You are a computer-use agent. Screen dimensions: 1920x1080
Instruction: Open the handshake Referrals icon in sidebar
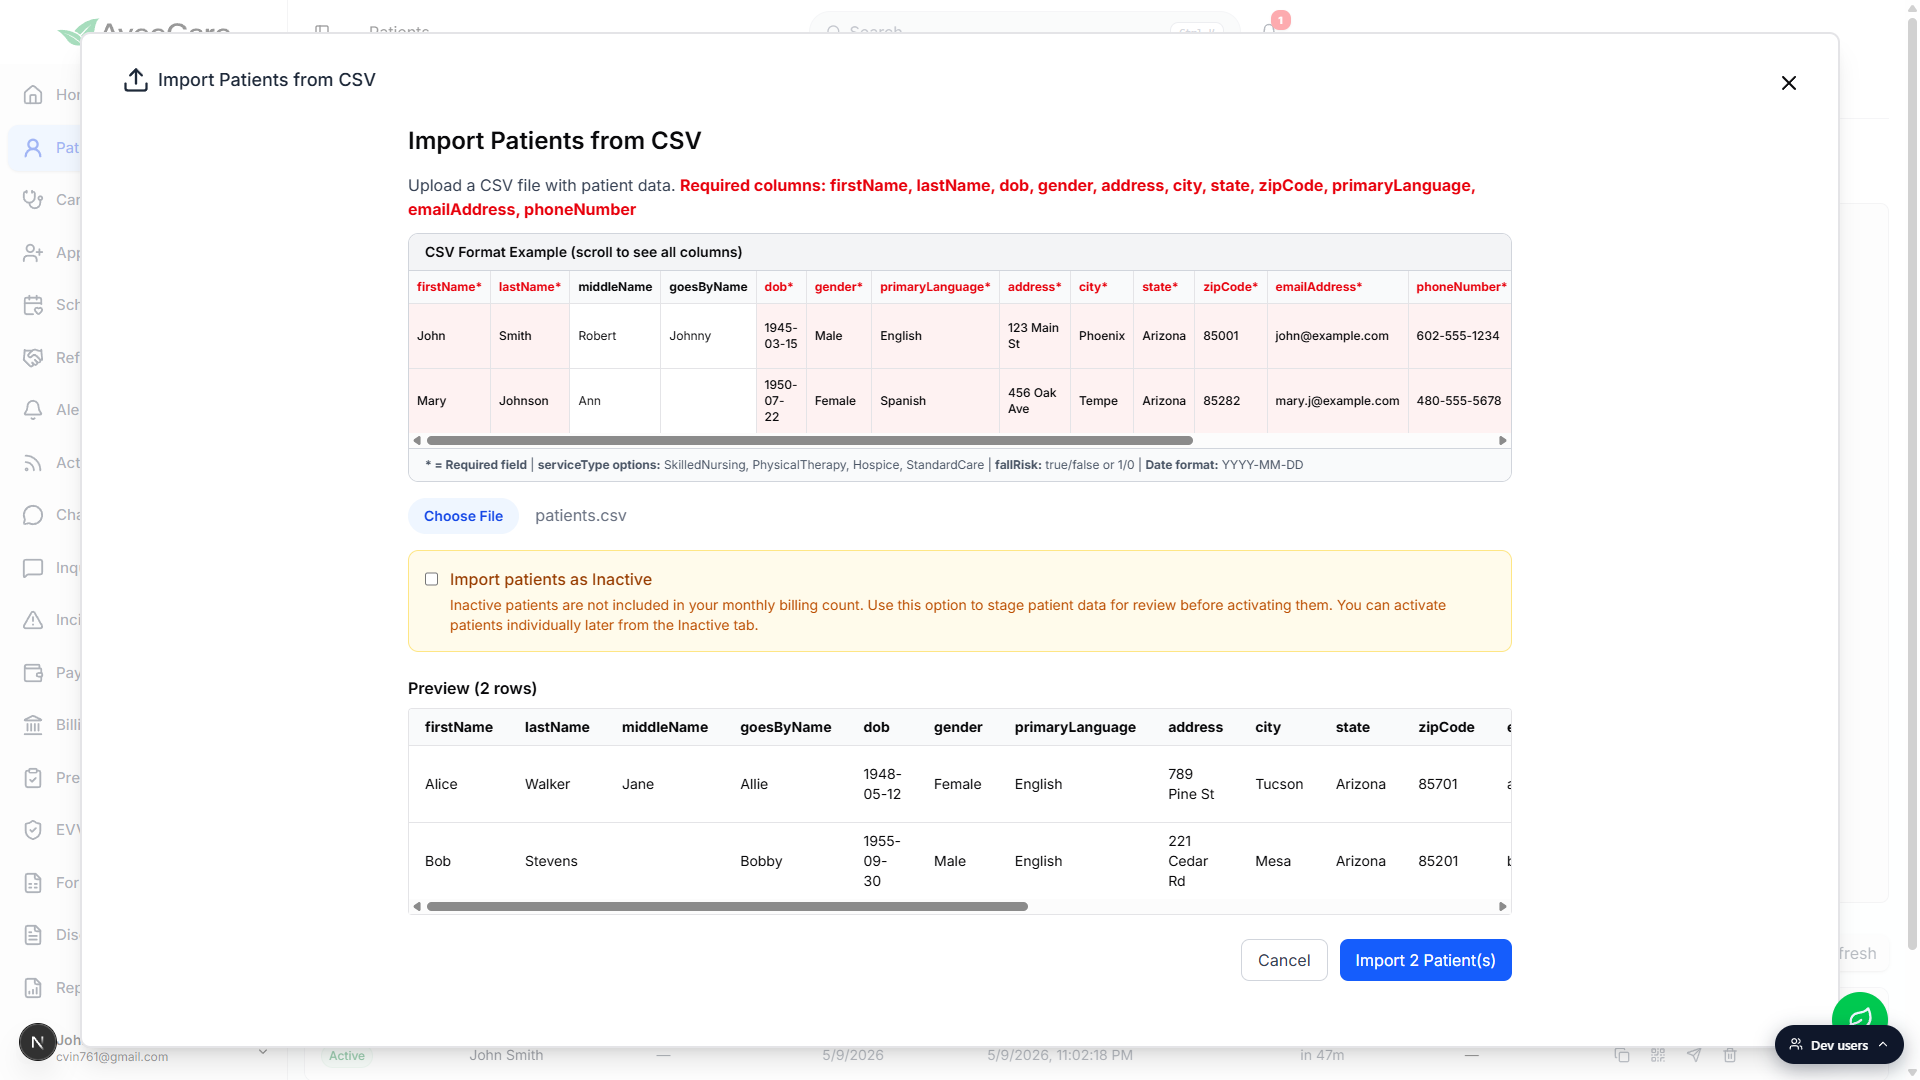pyautogui.click(x=33, y=358)
